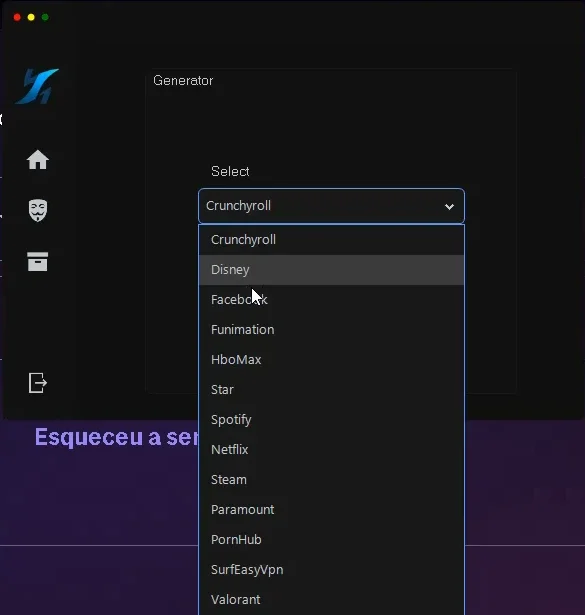Choose the Valorant option
The height and width of the screenshot is (615, 585).
click(x=331, y=600)
